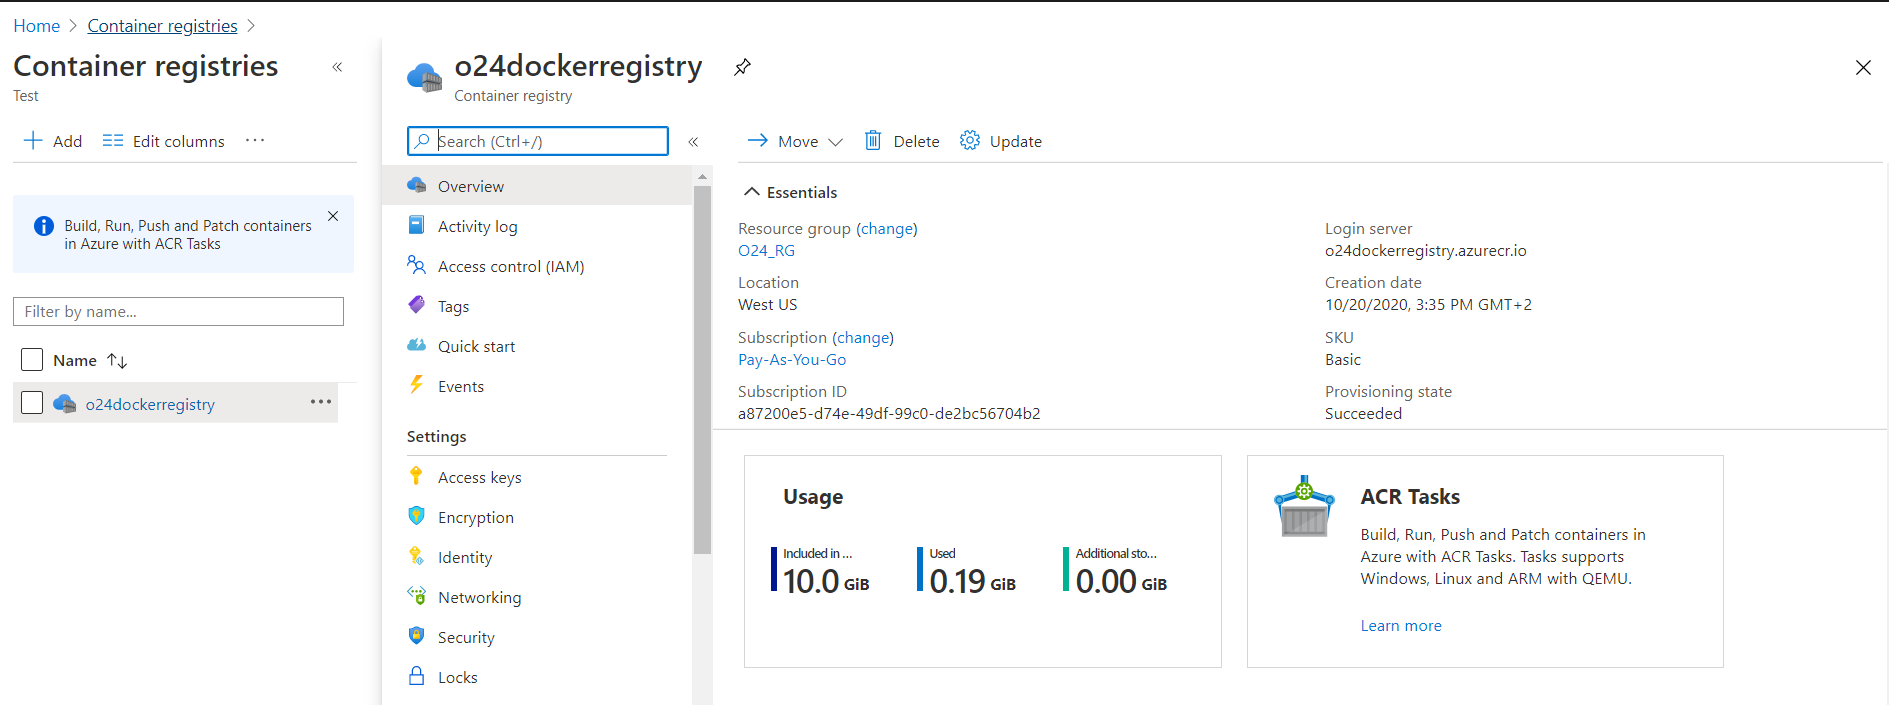Pin the o24dockerregistry blade to dashboard
Viewport: 1889px width, 705px height.
click(742, 67)
